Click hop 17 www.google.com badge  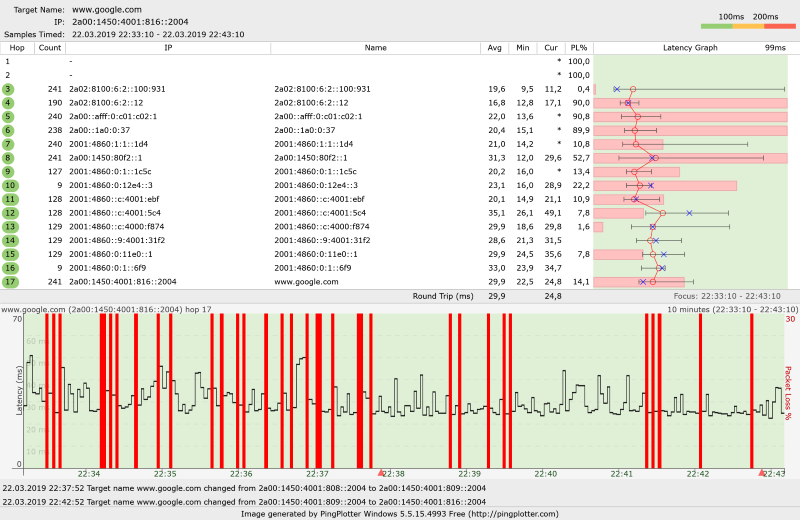[10, 282]
